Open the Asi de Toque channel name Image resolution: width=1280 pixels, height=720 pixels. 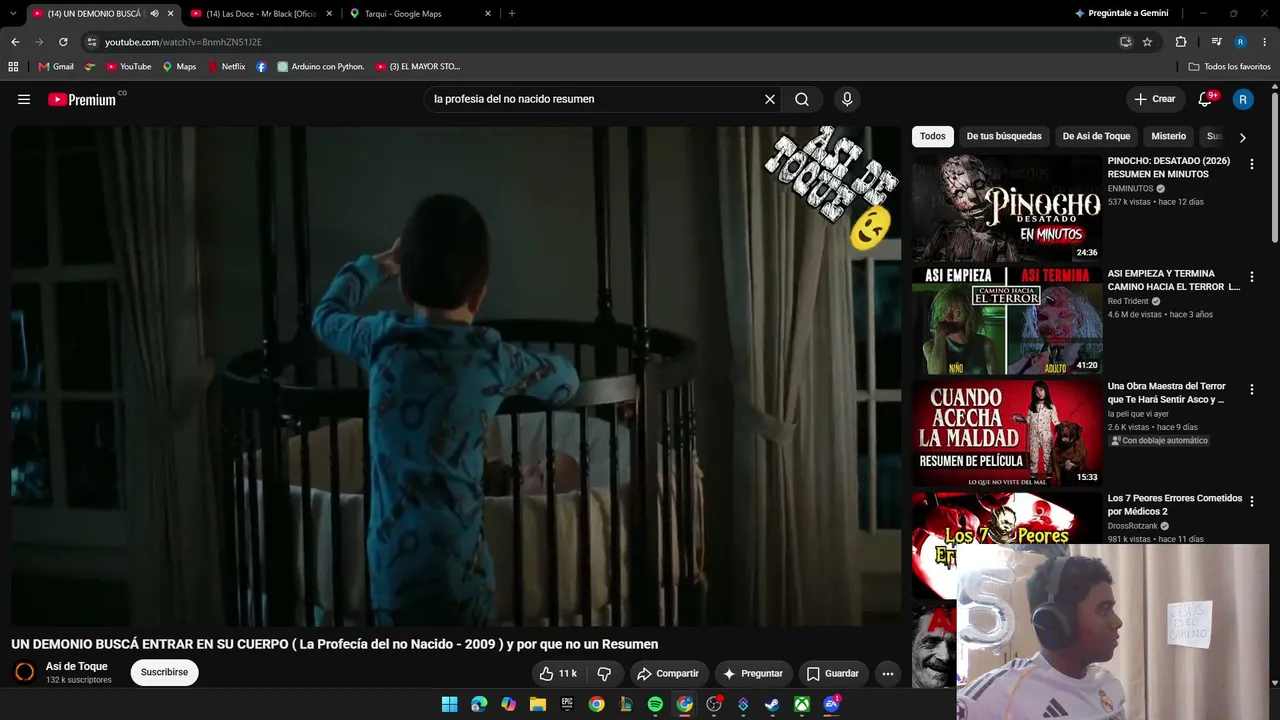(x=77, y=667)
